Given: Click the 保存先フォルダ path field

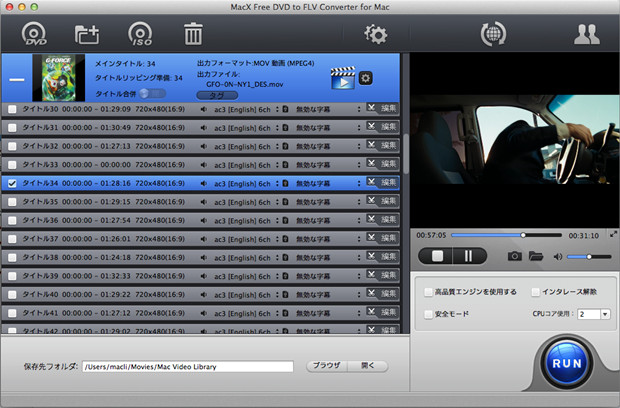Looking at the screenshot, I should pos(188,366).
